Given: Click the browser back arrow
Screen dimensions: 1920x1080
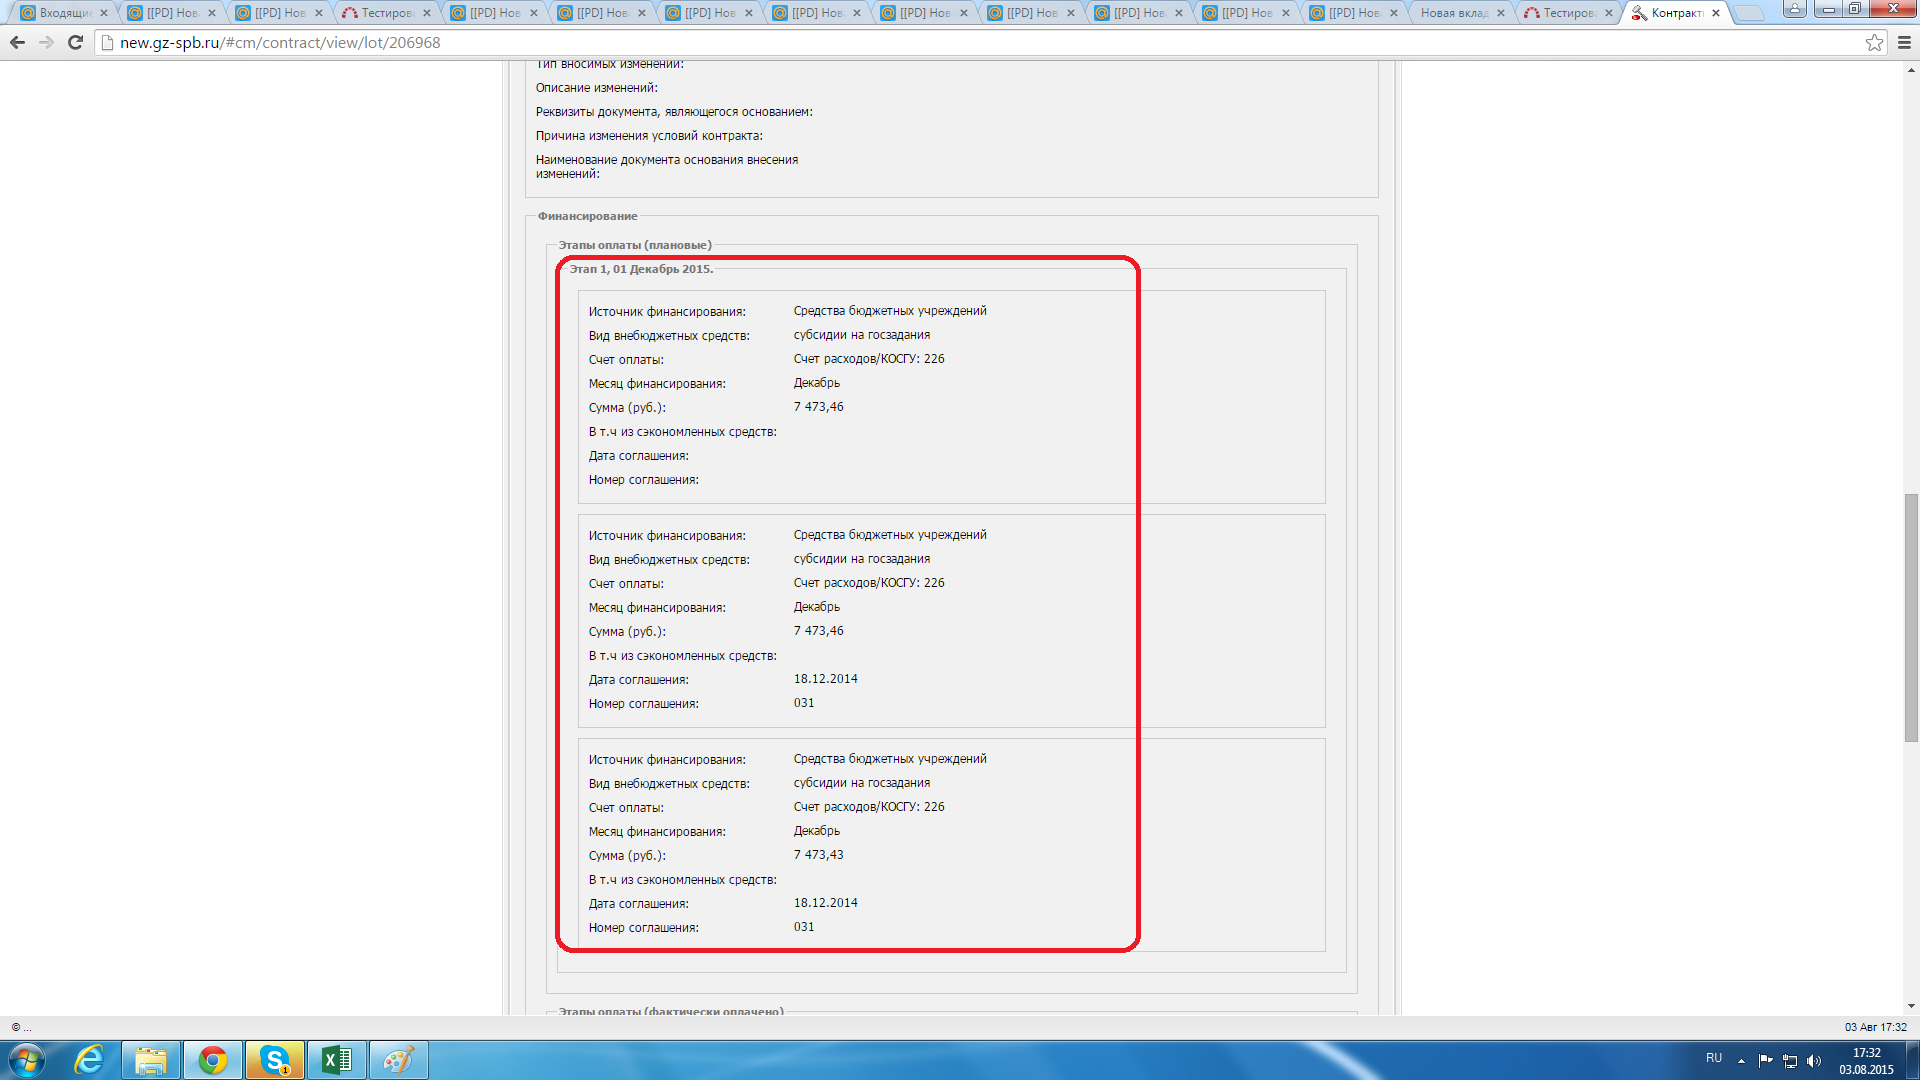Looking at the screenshot, I should pyautogui.click(x=17, y=42).
